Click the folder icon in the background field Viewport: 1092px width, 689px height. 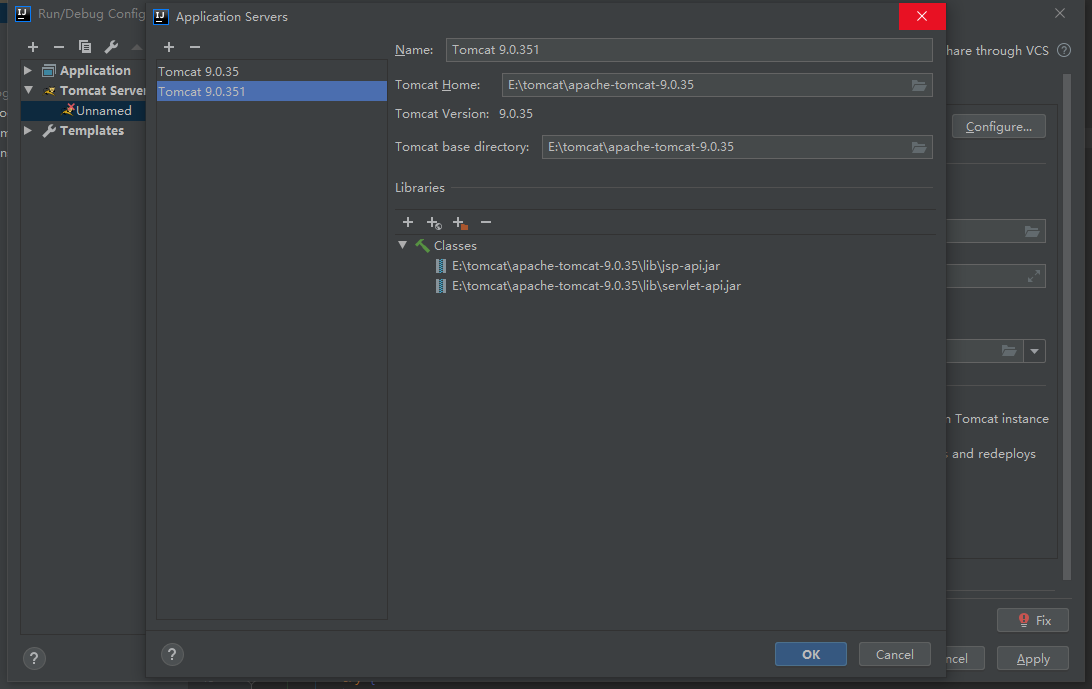click(x=1031, y=231)
